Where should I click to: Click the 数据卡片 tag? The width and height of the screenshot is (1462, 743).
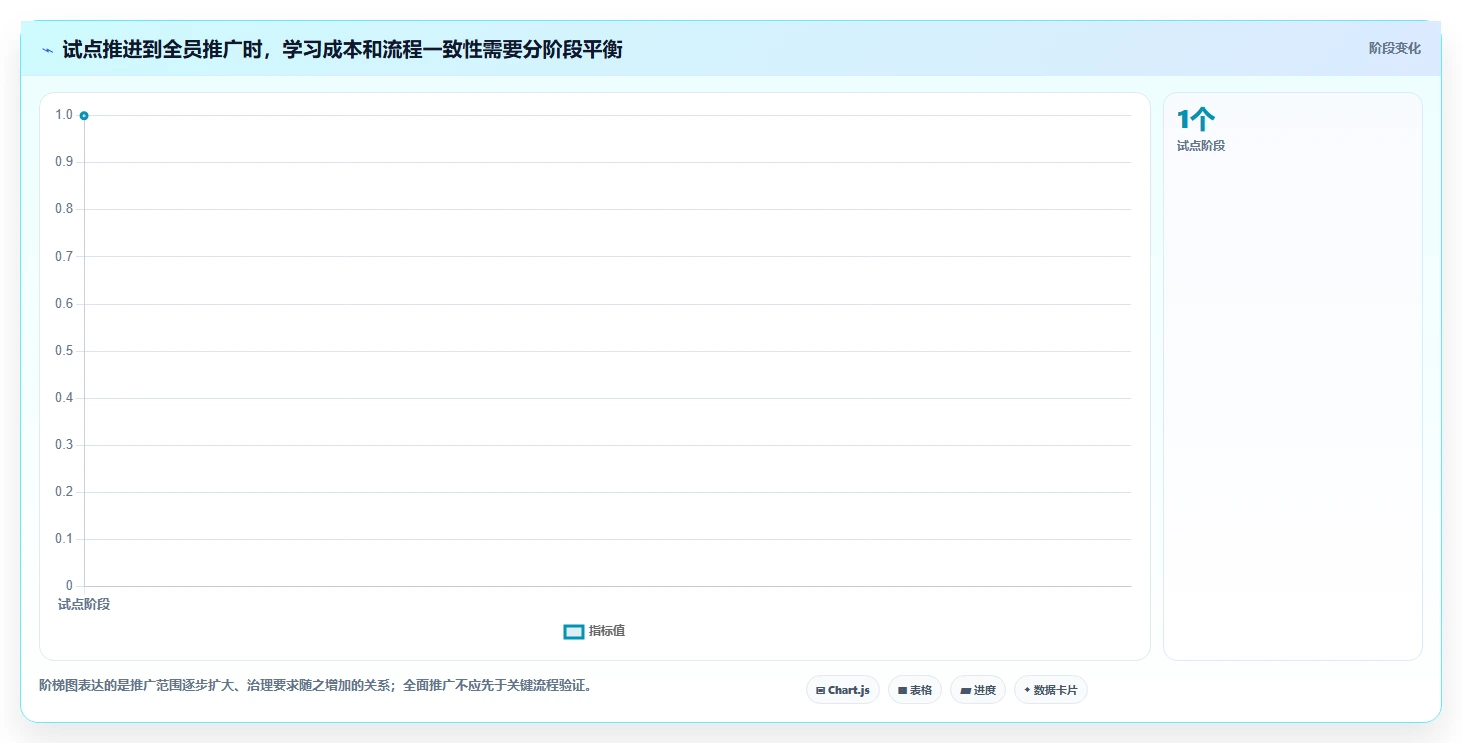click(1051, 690)
